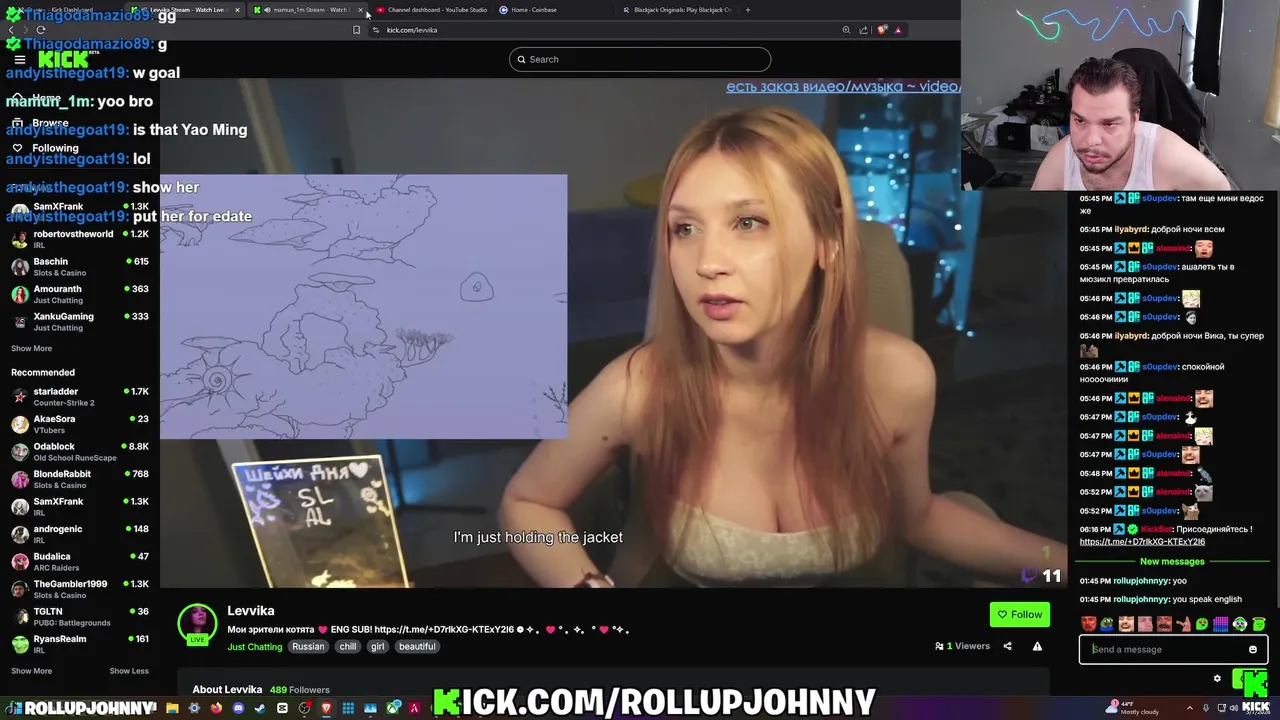
Task: Open Discord from the taskbar
Action: tap(238, 708)
